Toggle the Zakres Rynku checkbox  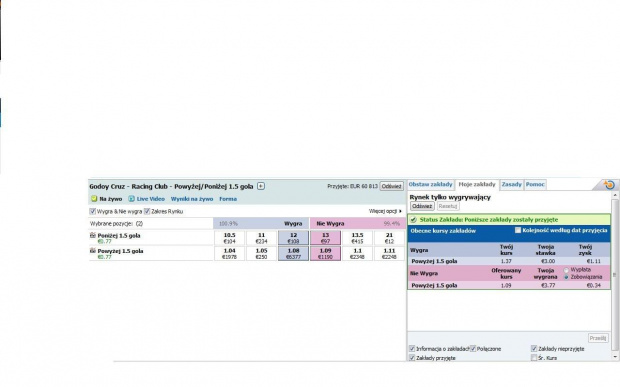point(147,211)
